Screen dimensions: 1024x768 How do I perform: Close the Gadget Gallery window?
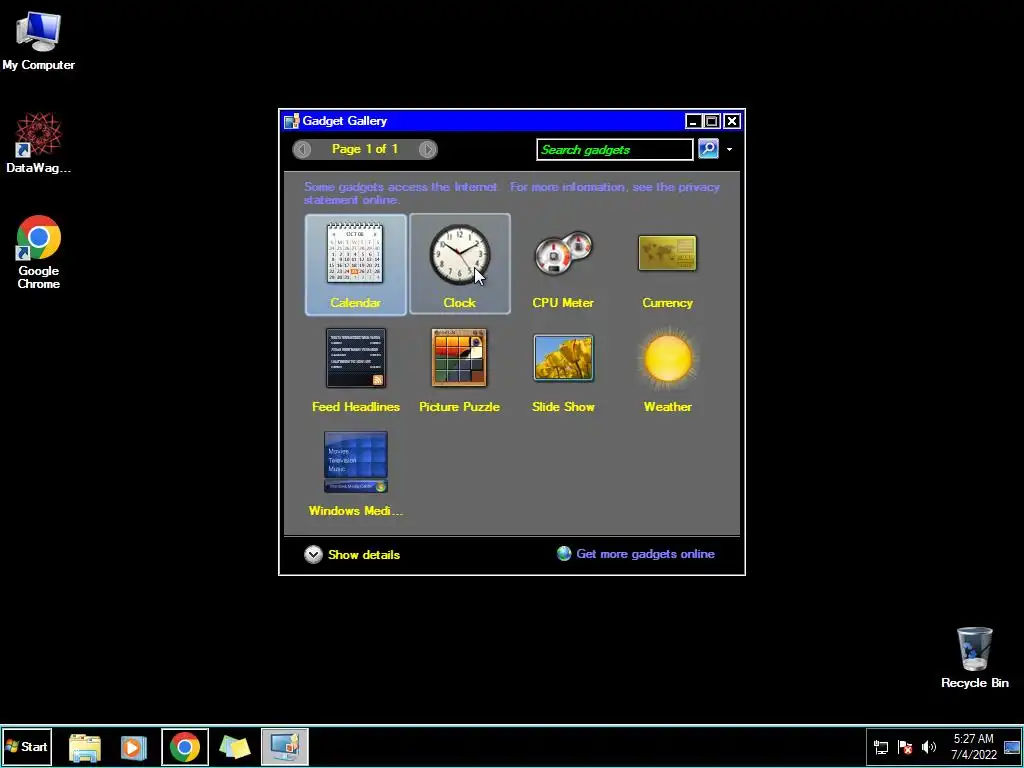[731, 121]
